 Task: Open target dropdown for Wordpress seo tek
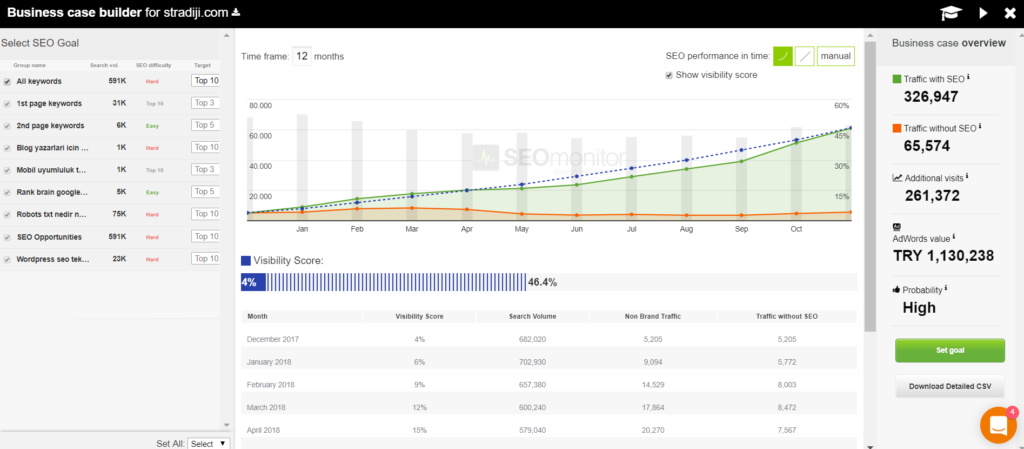pyautogui.click(x=206, y=258)
